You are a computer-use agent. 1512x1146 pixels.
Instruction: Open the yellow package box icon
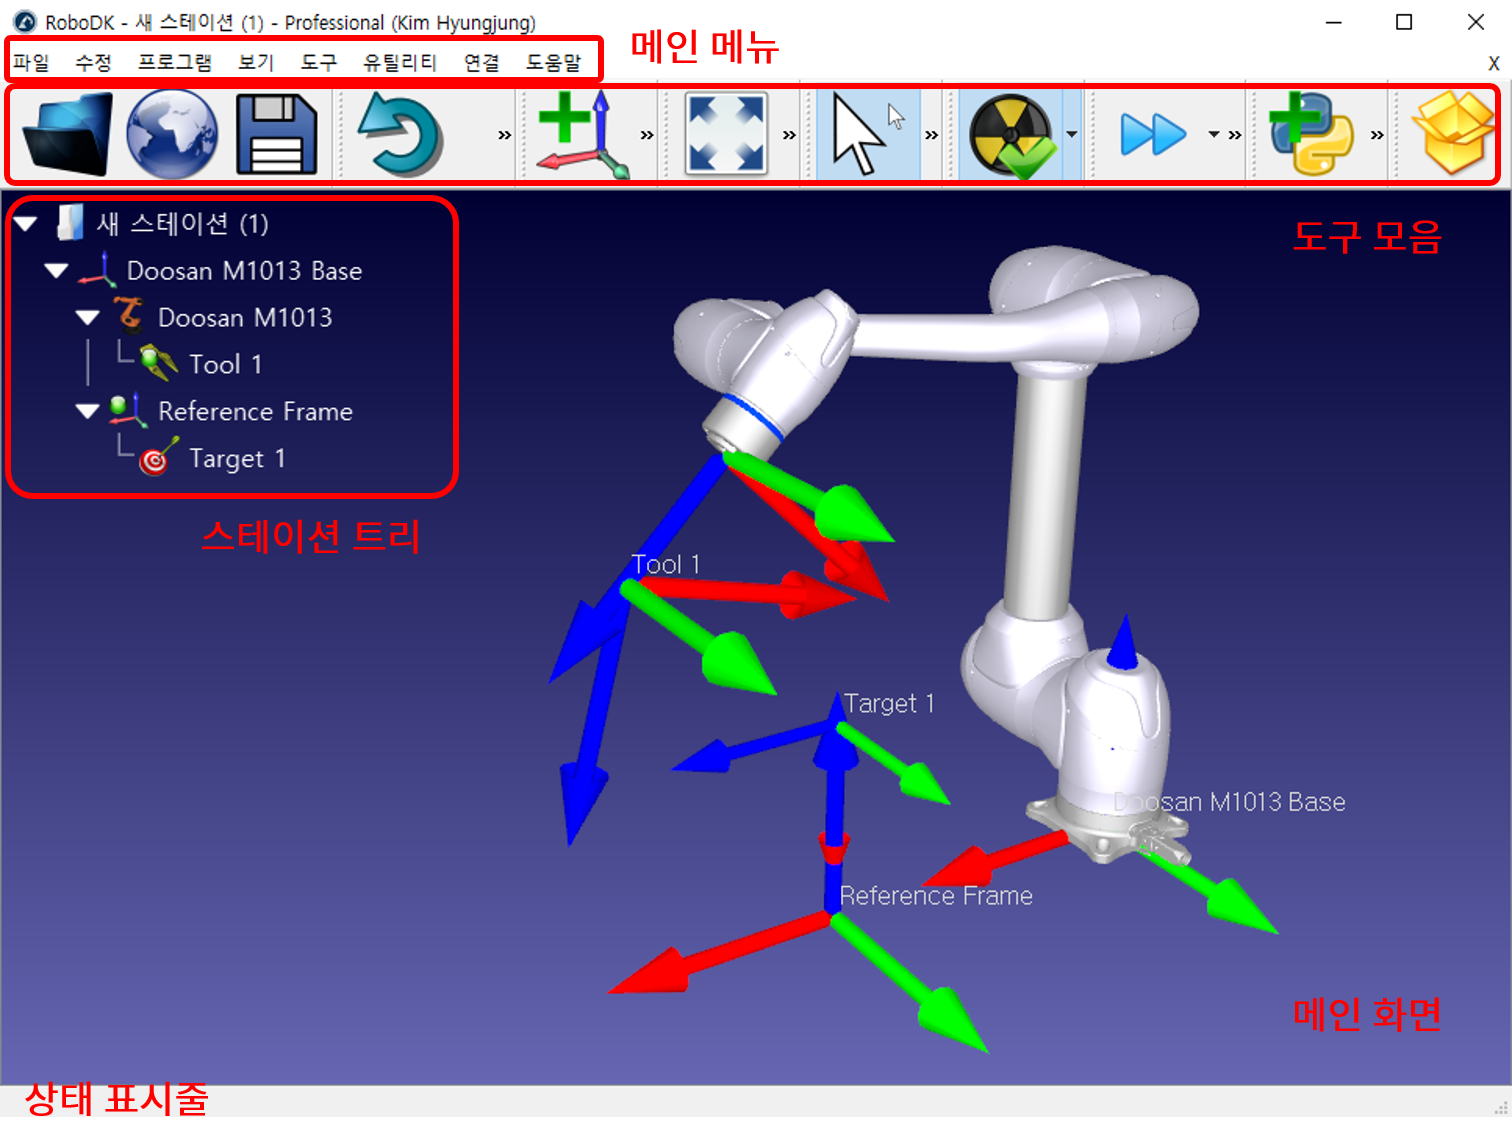point(1453,135)
